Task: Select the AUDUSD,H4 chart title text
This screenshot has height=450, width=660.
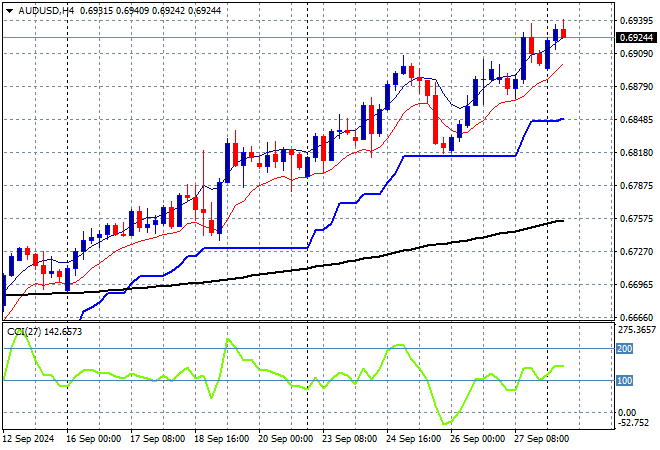Action: [46, 11]
